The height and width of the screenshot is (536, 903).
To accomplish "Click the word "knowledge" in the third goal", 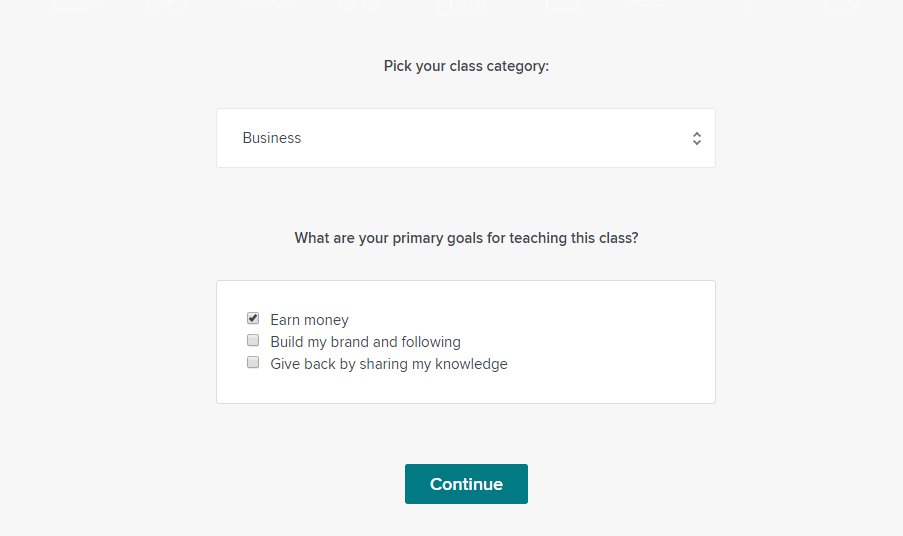I will coord(473,364).
